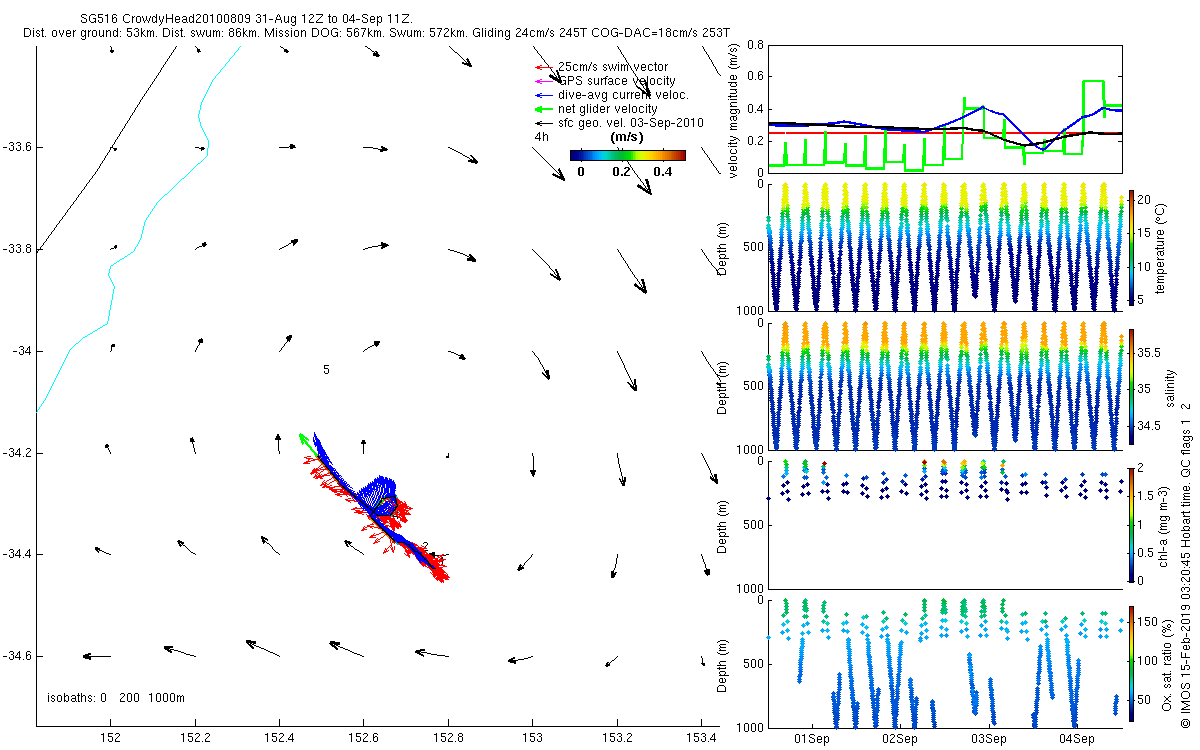Click map longitude tick '152.2'
This screenshot has height=750, width=1200.
point(196,740)
